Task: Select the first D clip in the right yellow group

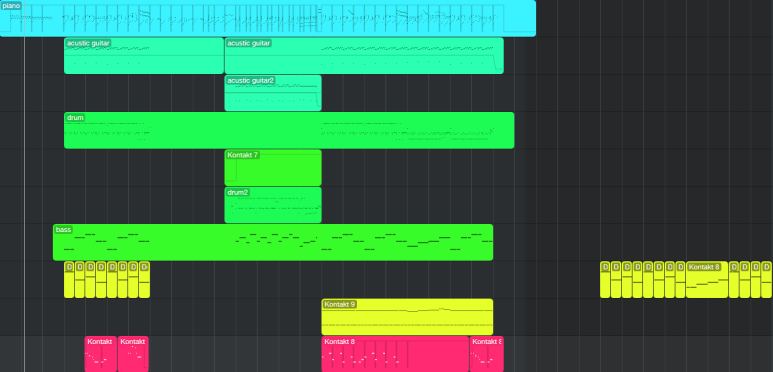Action: coord(605,280)
